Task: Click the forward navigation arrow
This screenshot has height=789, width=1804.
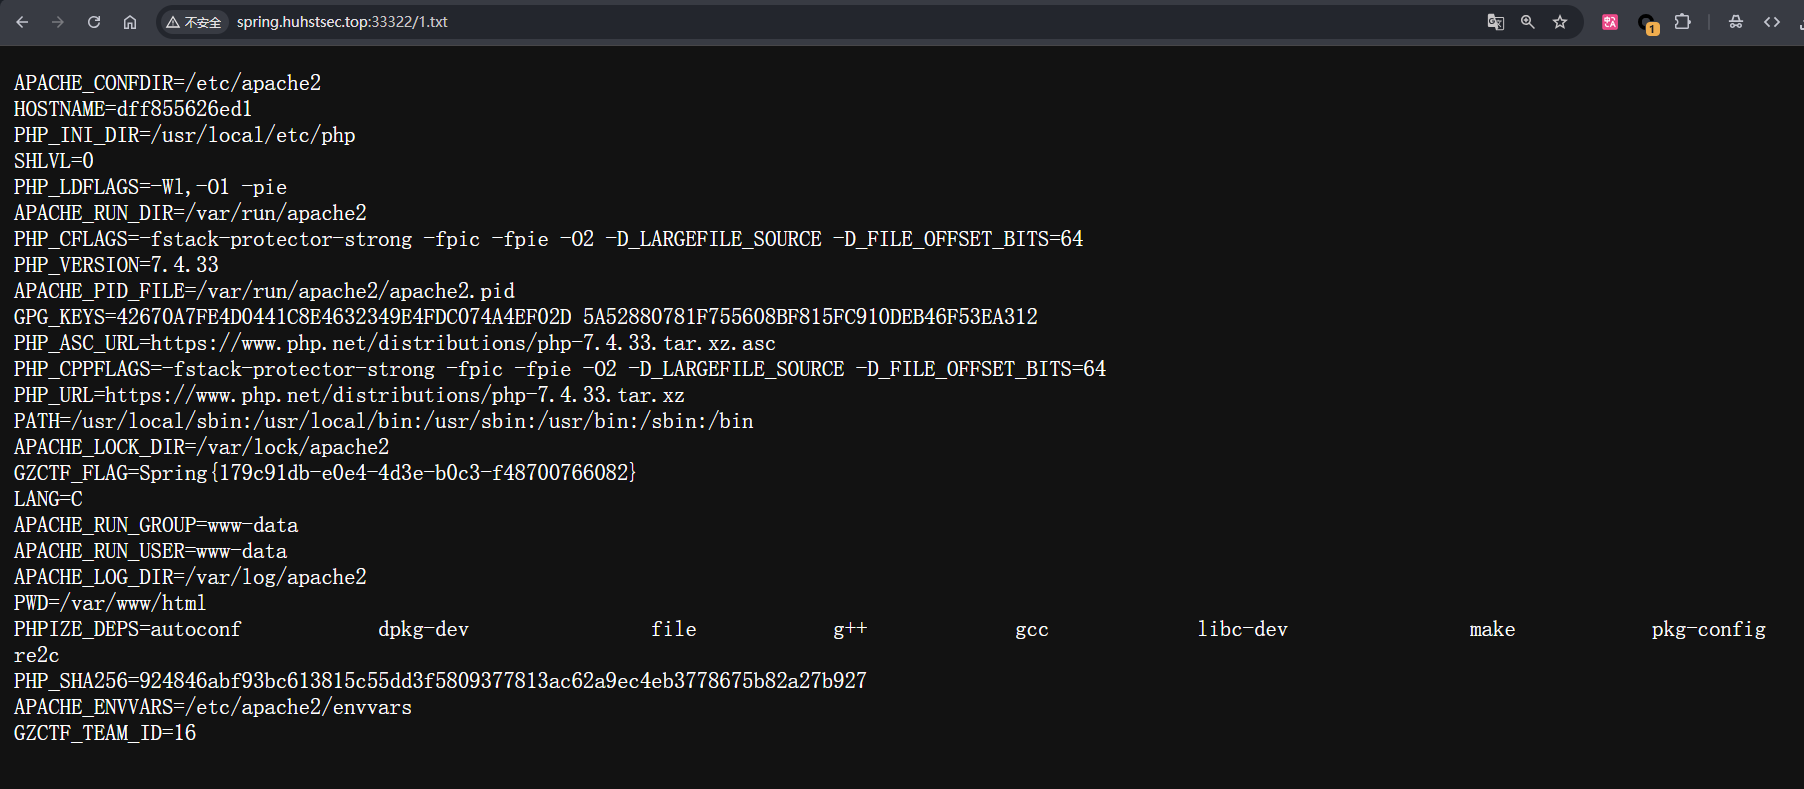Action: pos(58,22)
